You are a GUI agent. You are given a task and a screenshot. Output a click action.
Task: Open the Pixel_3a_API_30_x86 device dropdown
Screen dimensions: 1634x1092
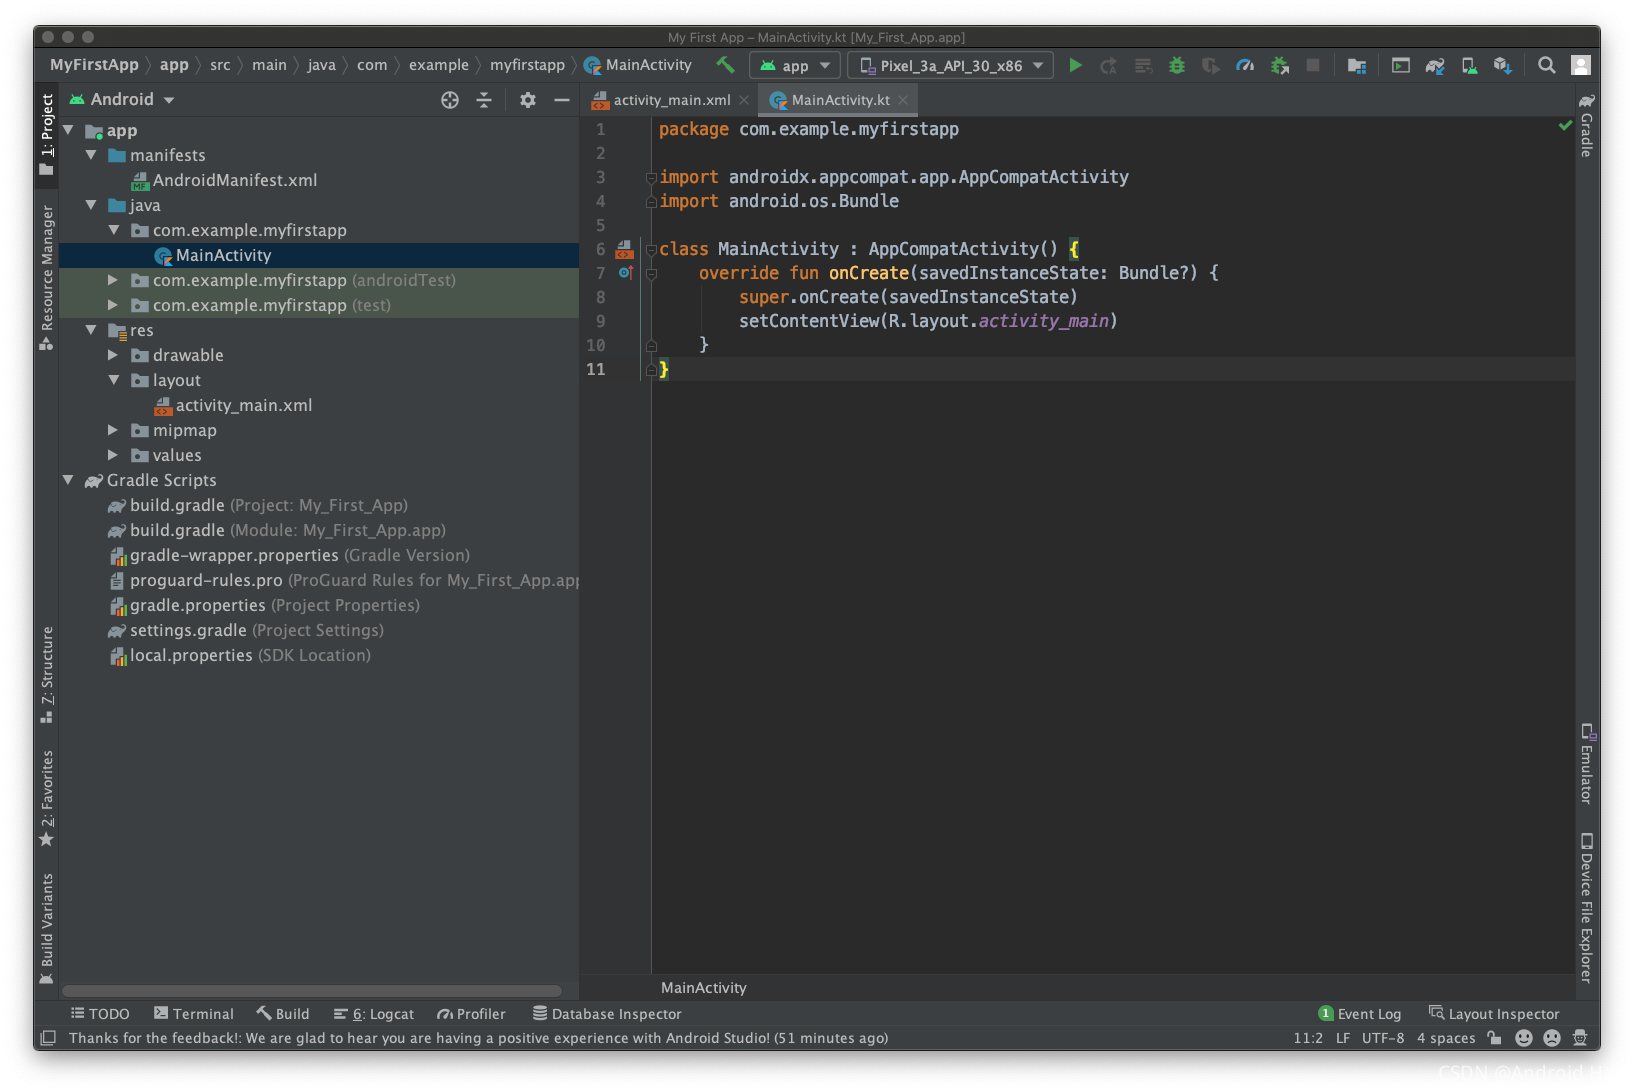point(950,65)
